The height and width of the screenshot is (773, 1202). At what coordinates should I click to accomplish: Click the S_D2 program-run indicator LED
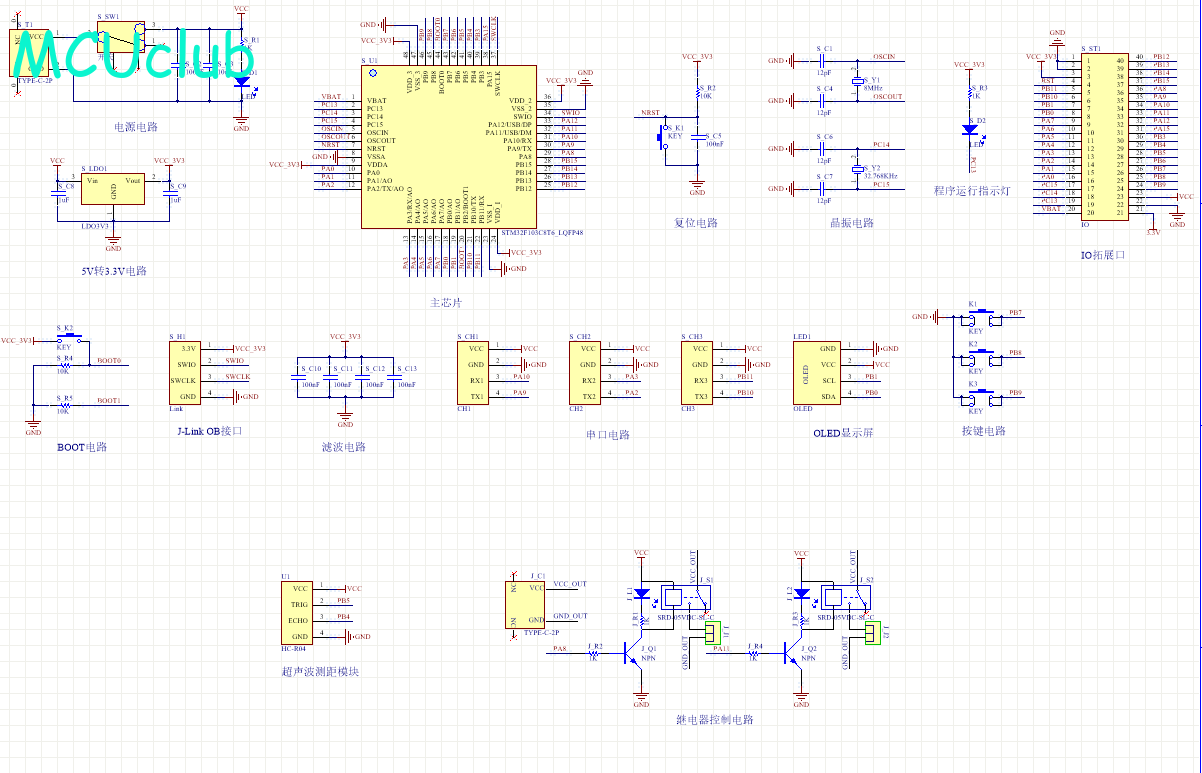(970, 129)
